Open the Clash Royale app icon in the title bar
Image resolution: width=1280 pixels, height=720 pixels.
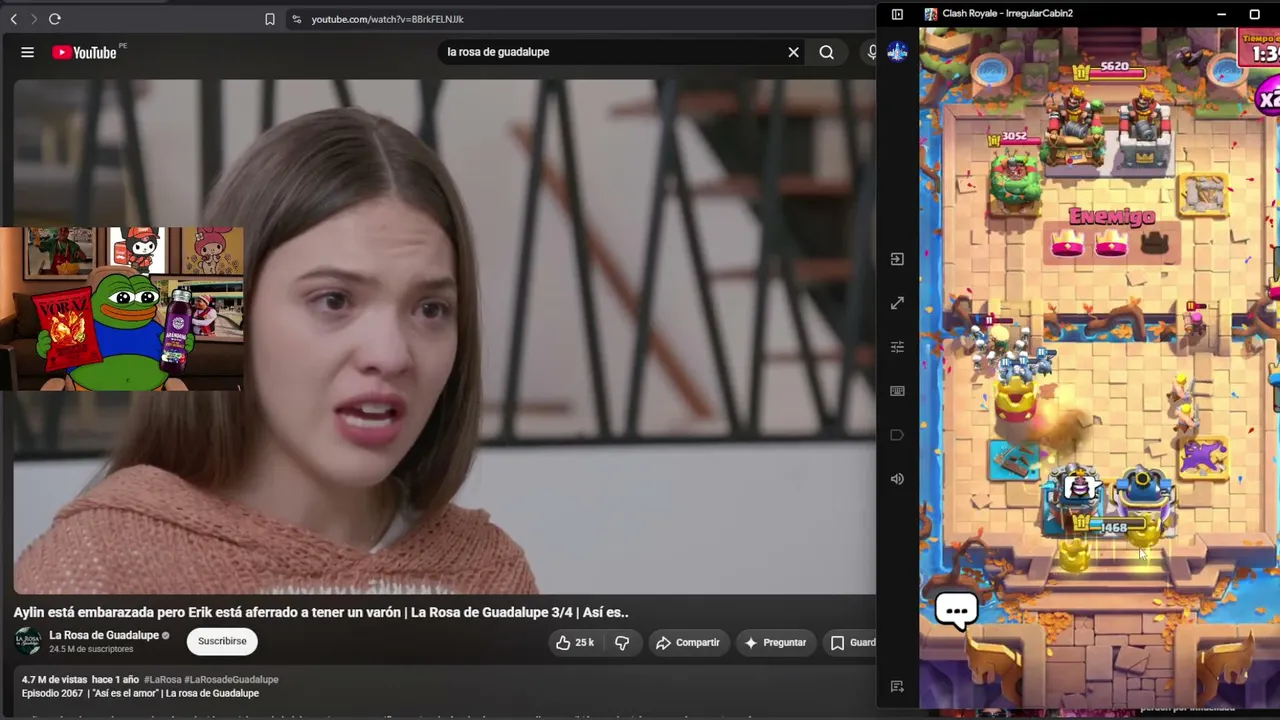point(931,14)
